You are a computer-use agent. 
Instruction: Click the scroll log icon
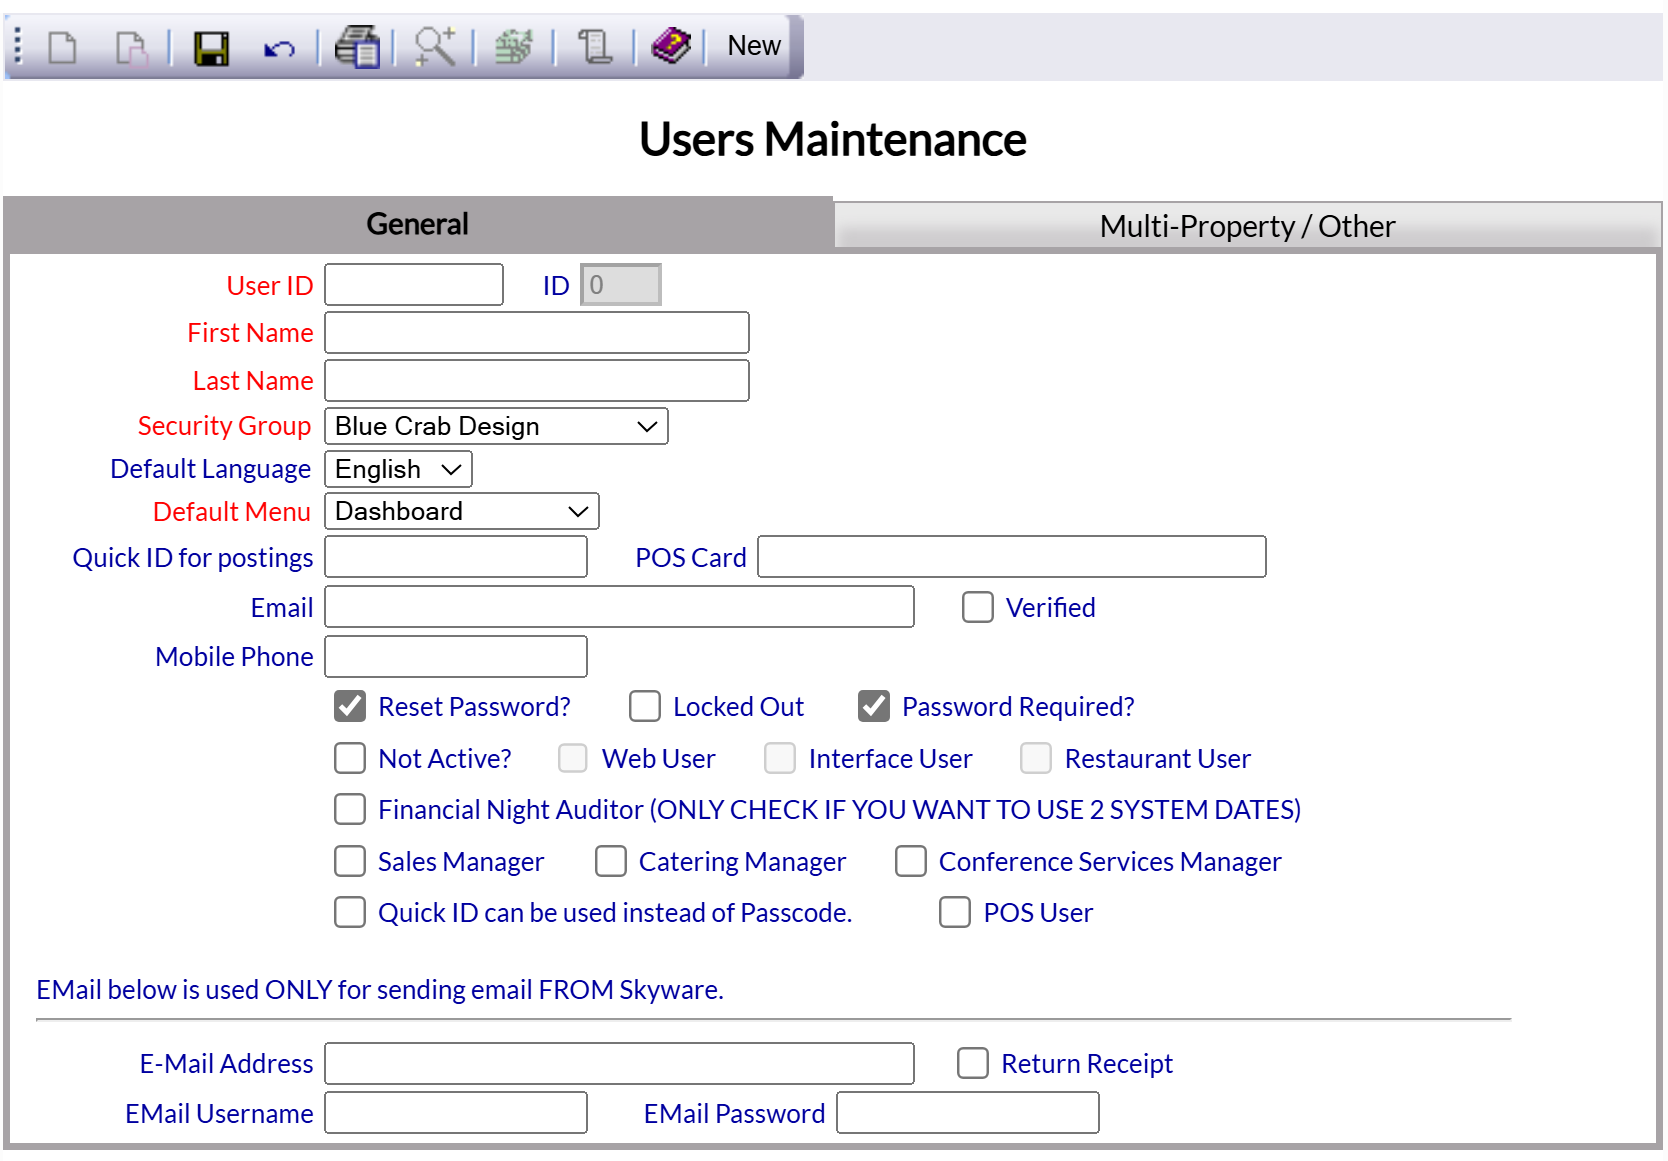click(595, 47)
